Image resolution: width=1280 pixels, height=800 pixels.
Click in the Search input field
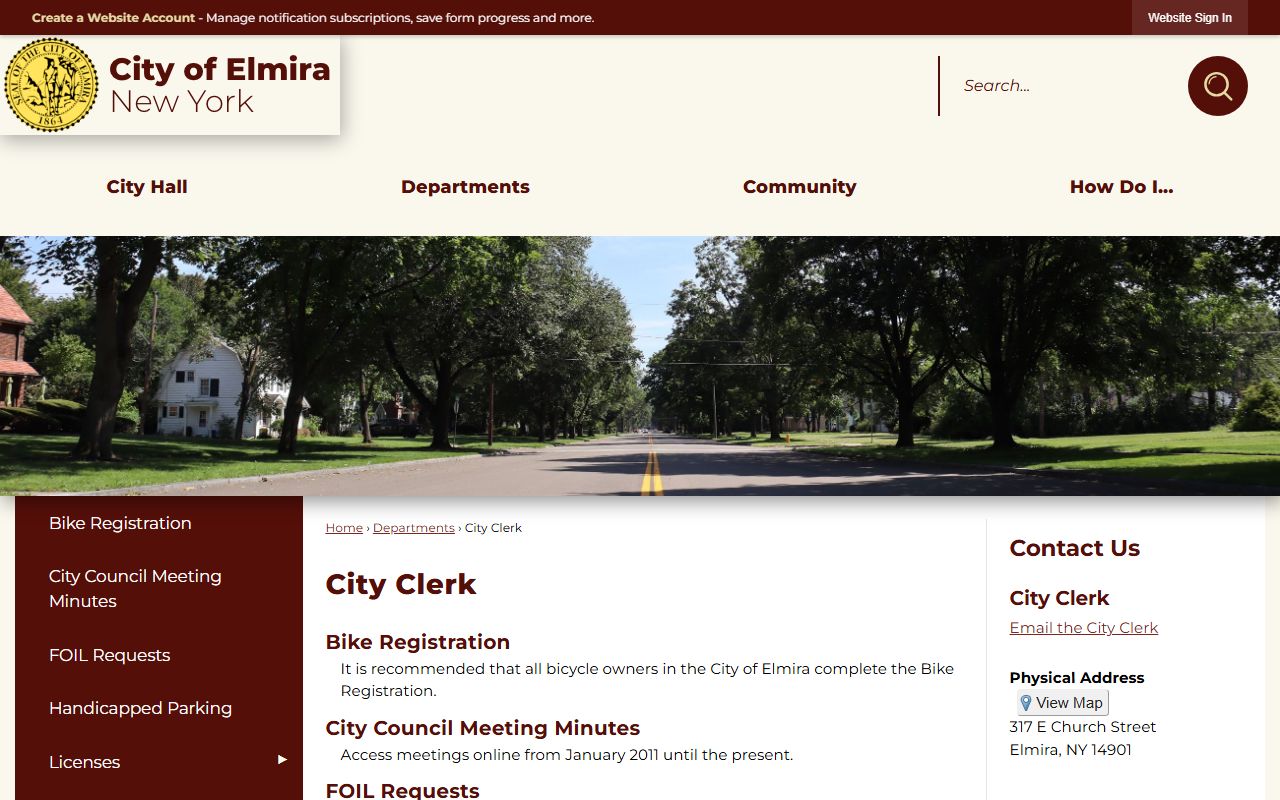1063,86
